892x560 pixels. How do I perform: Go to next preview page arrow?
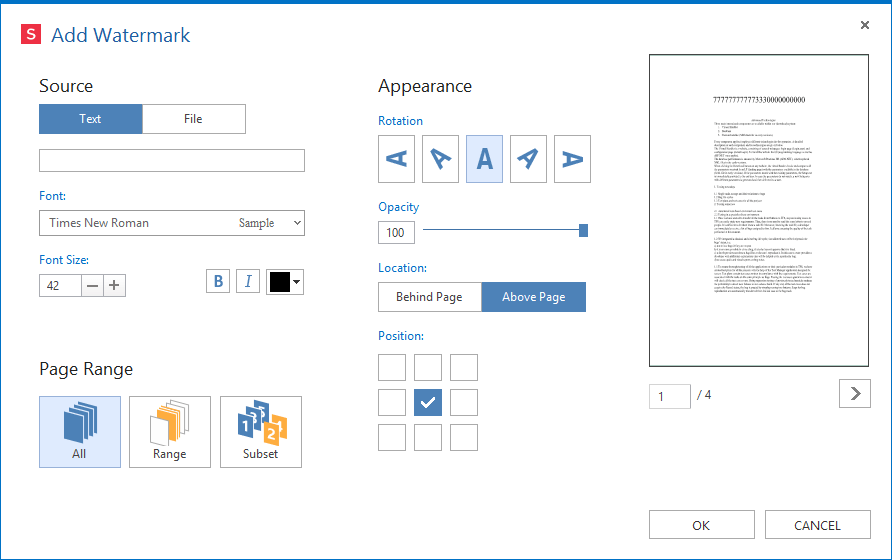coord(854,394)
